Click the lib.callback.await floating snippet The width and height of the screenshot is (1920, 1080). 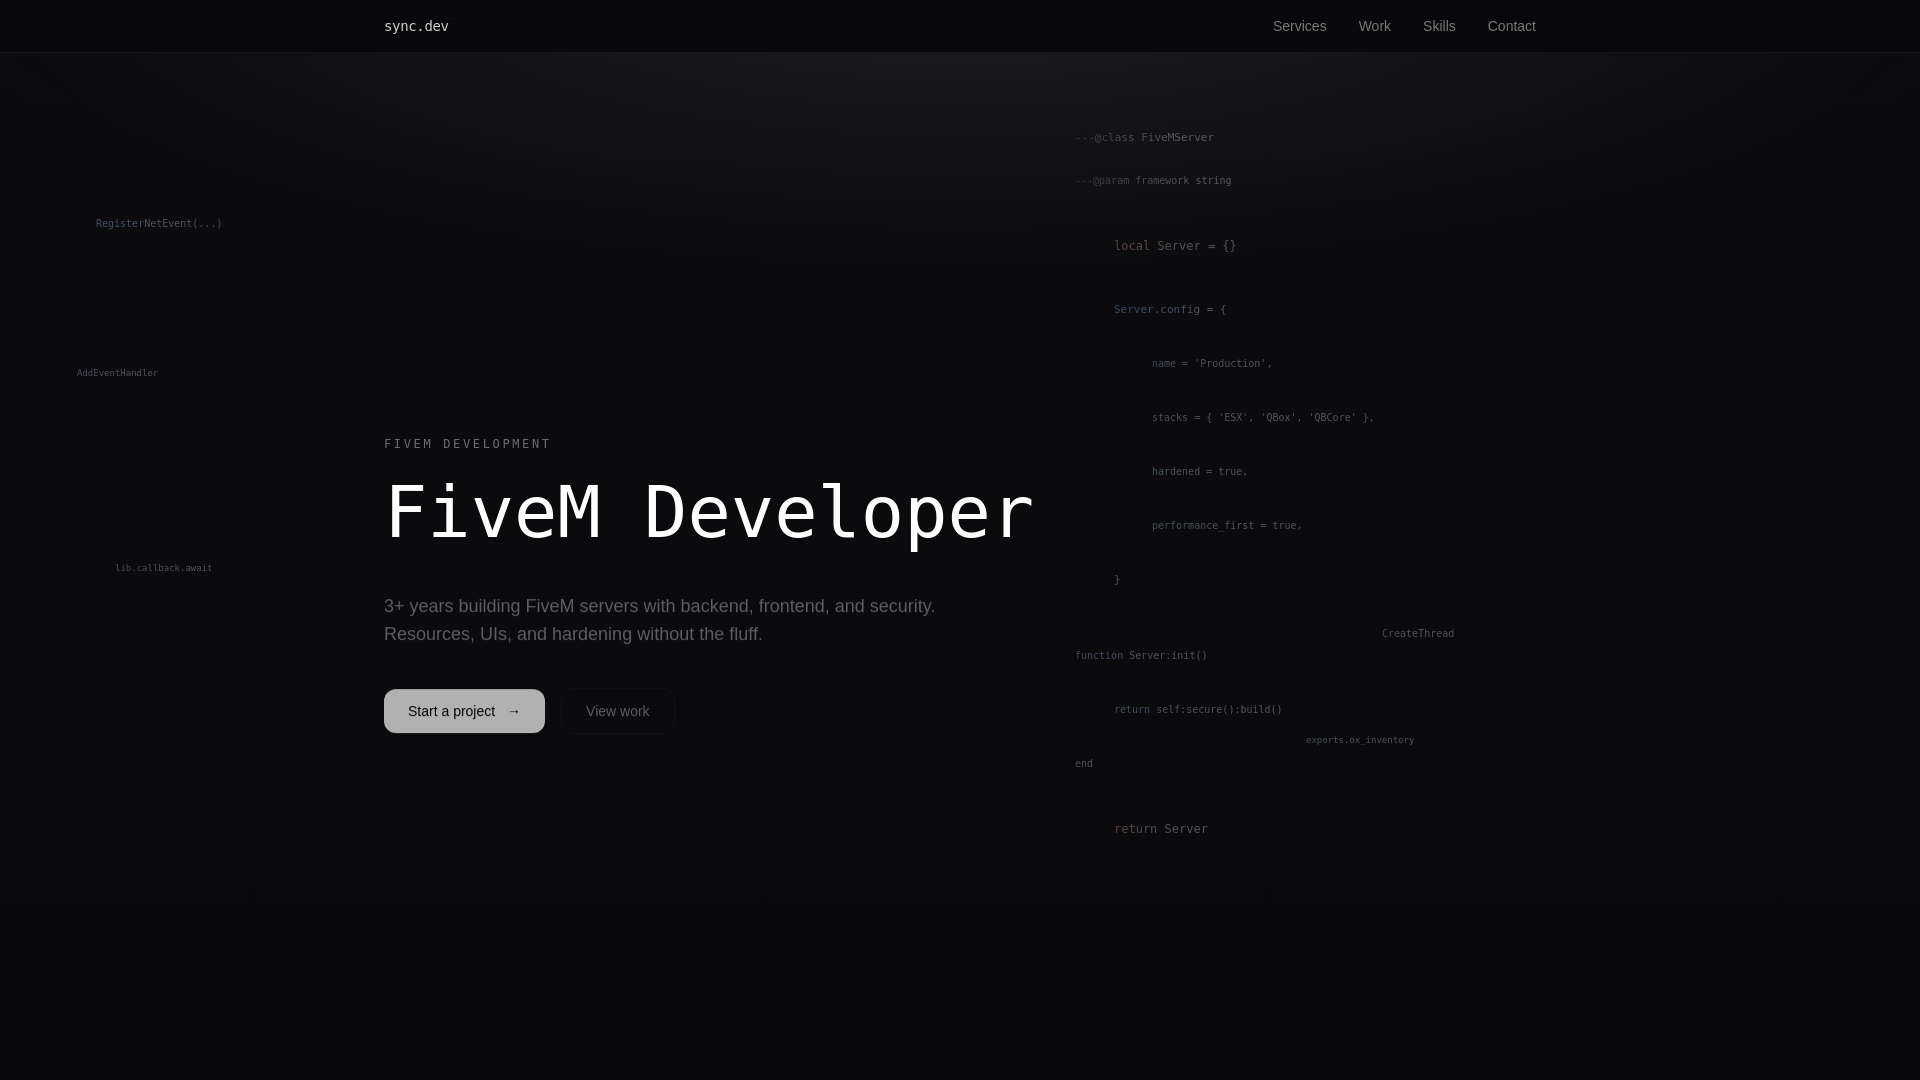coord(163,568)
